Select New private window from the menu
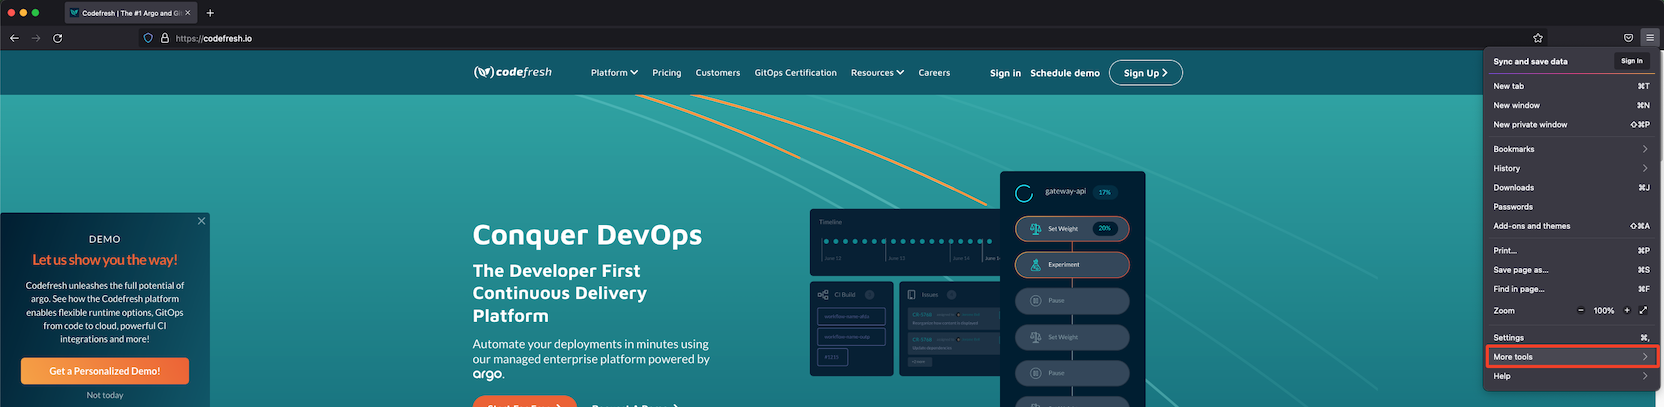The width and height of the screenshot is (1664, 407). pos(1530,125)
